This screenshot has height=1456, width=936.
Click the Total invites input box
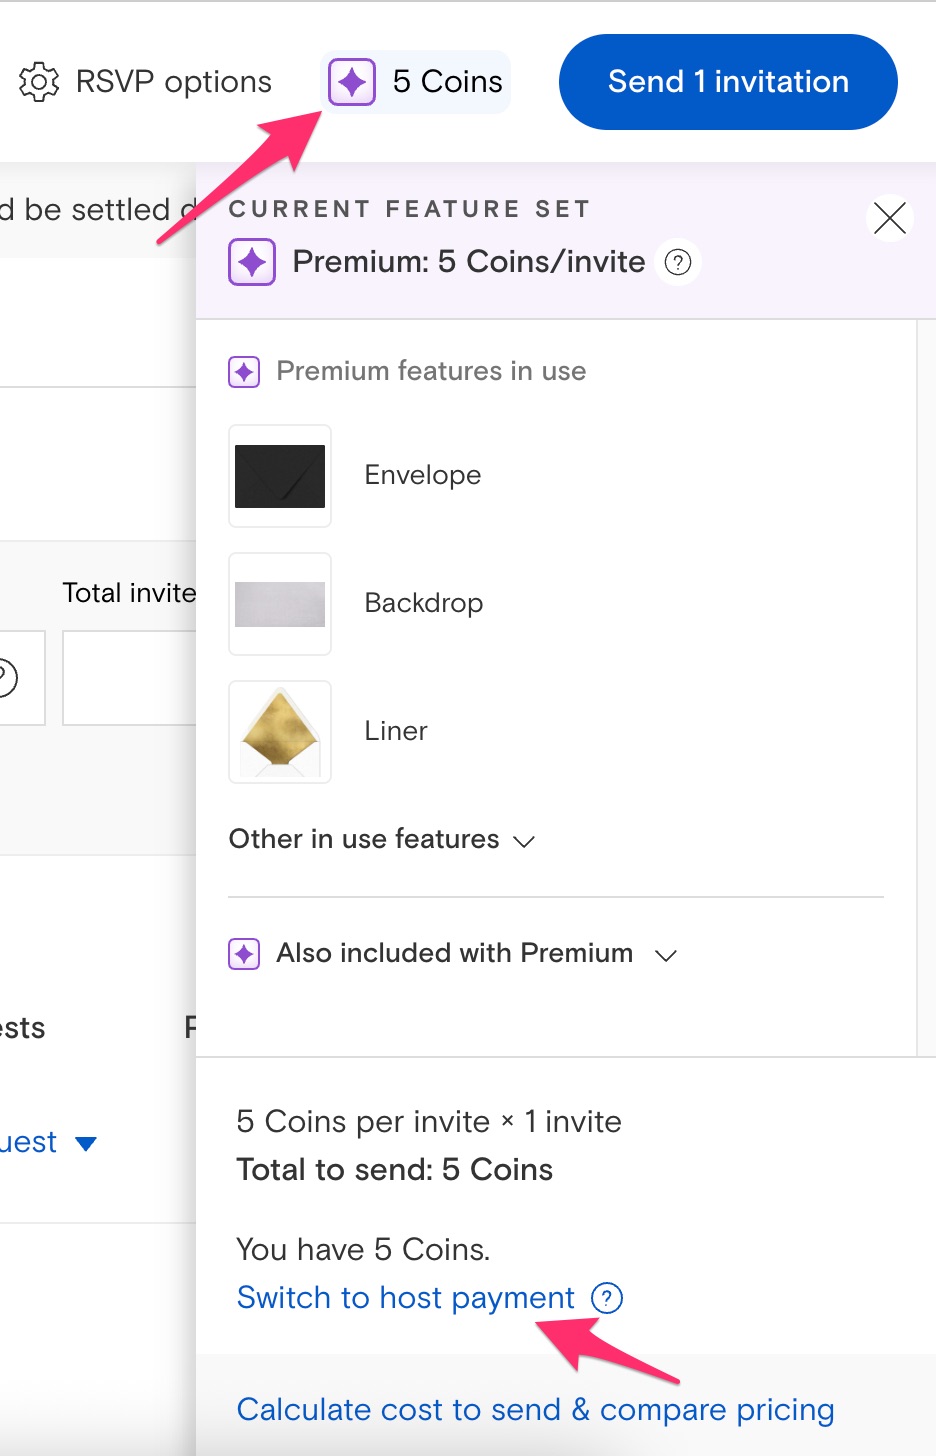[129, 678]
